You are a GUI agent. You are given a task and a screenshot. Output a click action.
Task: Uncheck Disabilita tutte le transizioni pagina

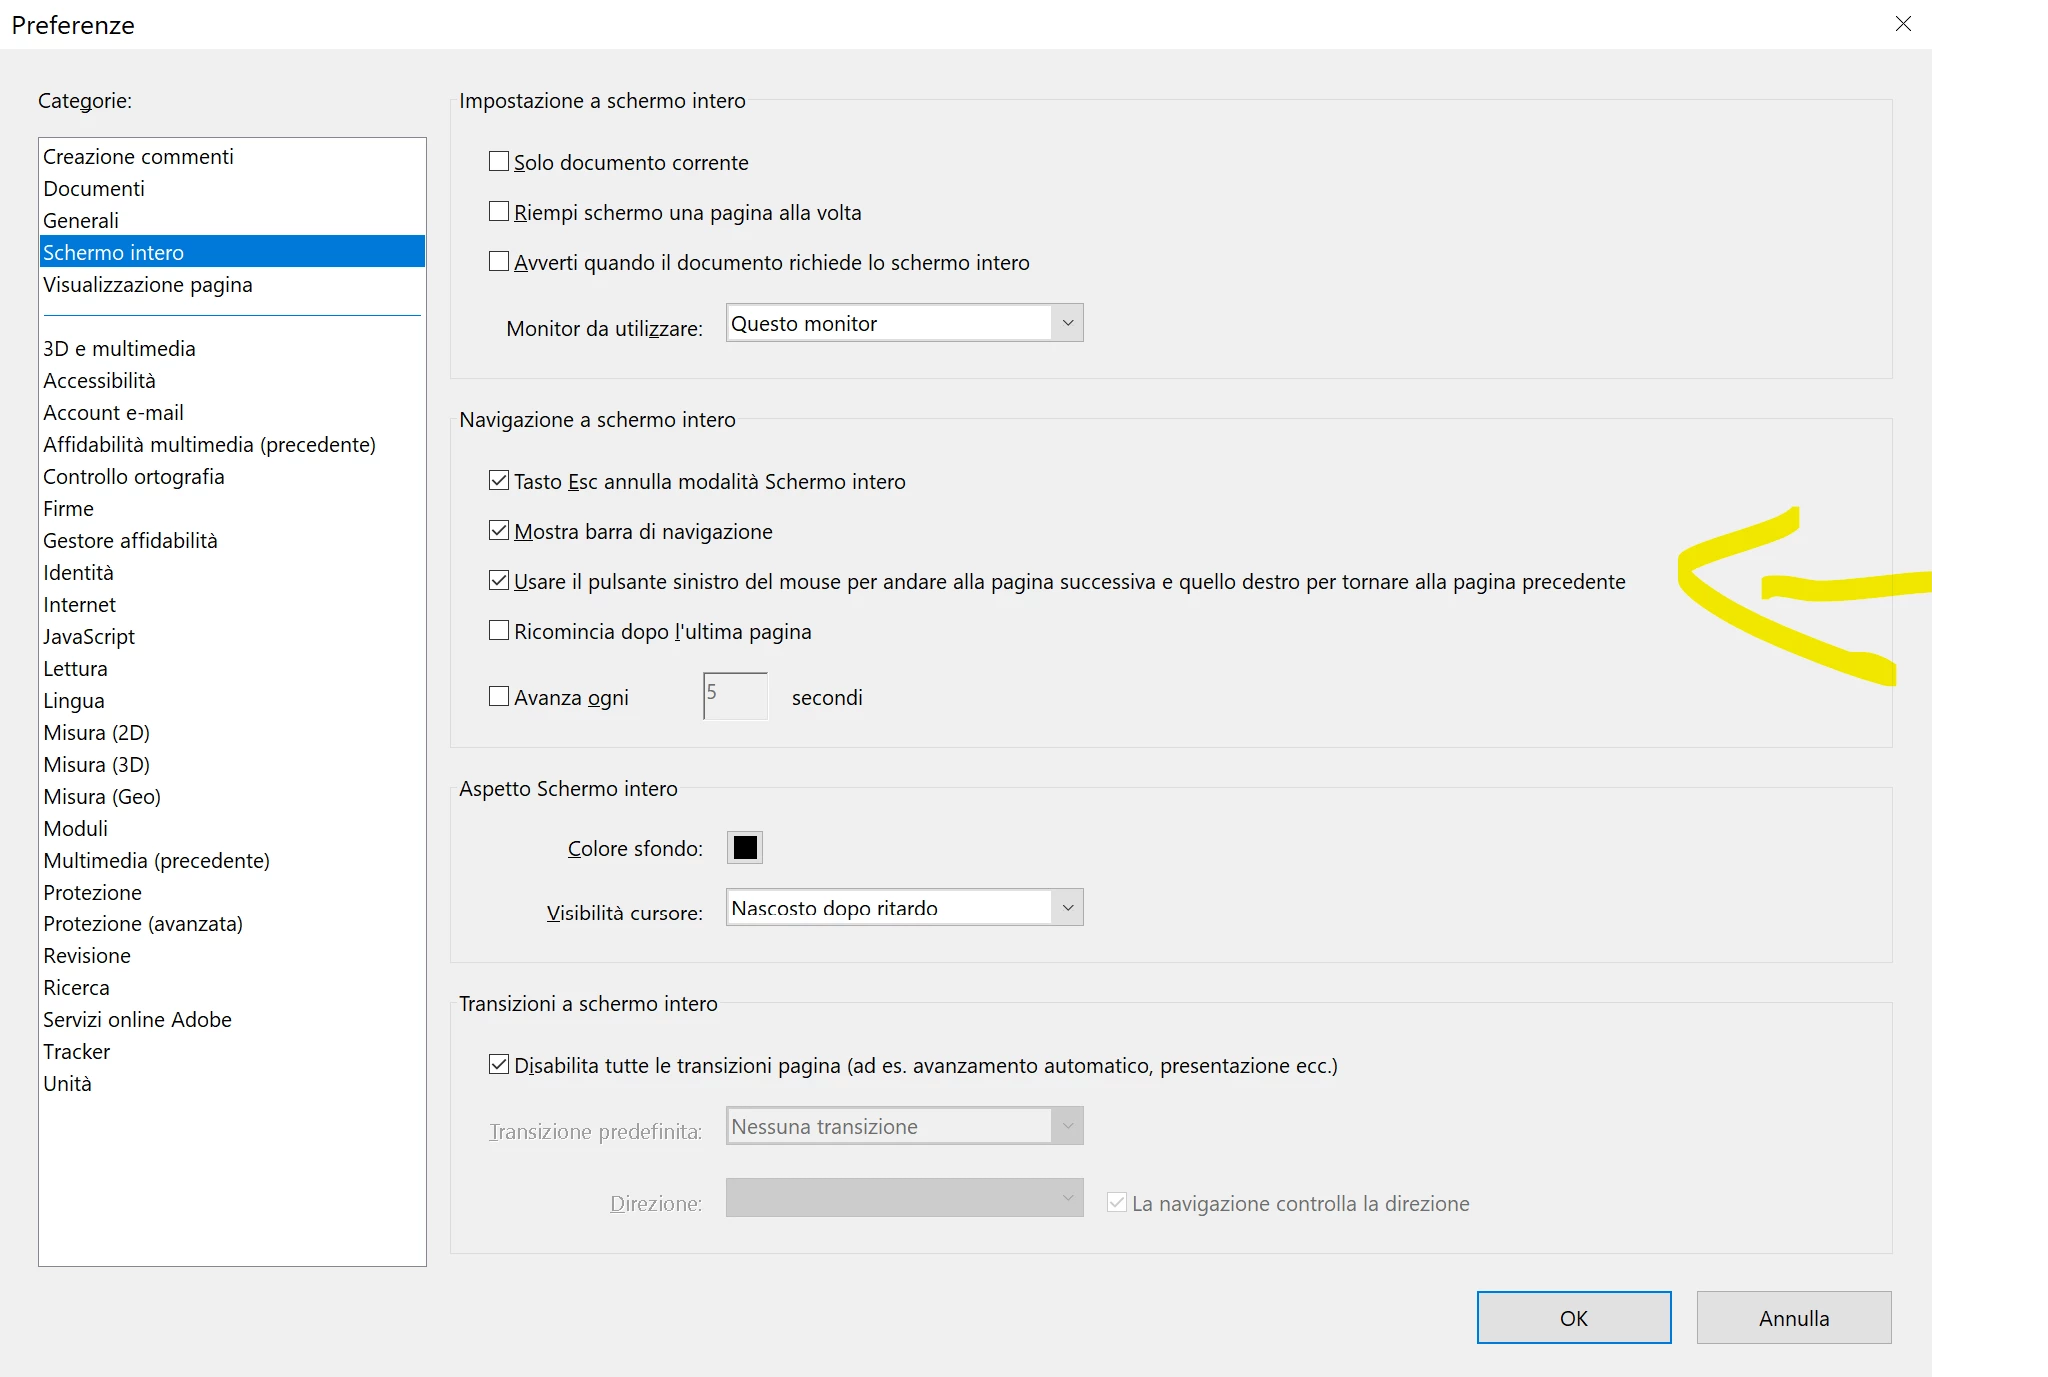(499, 1064)
